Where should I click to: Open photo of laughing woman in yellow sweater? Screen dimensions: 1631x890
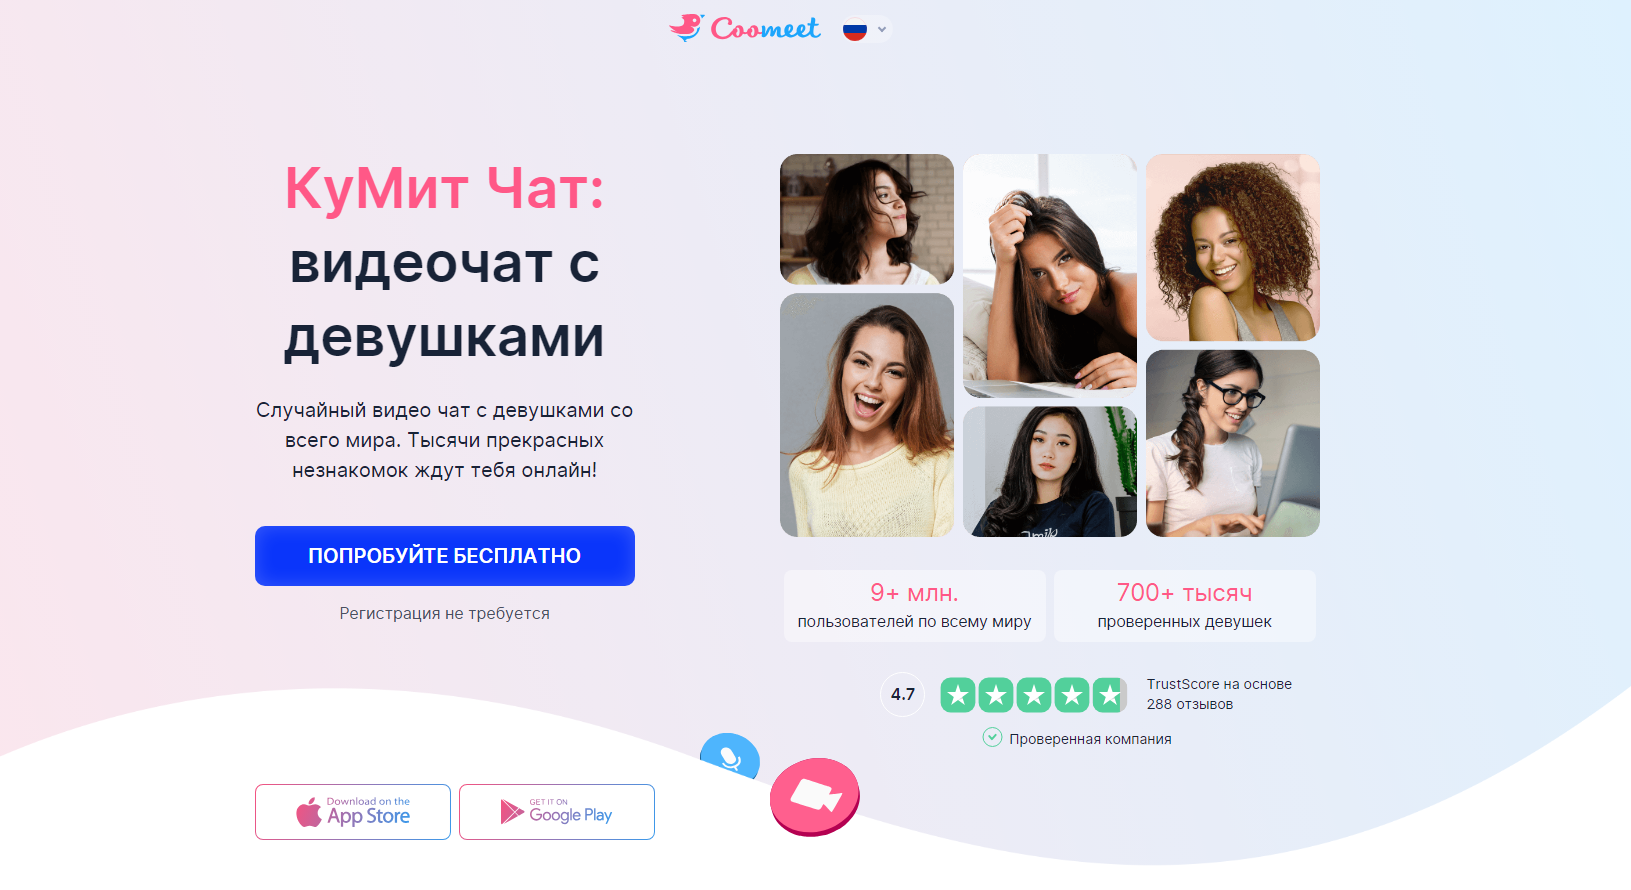867,415
